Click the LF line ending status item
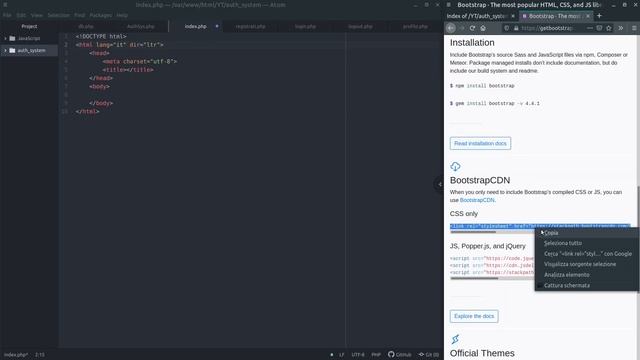The image size is (640, 360). 342,355
